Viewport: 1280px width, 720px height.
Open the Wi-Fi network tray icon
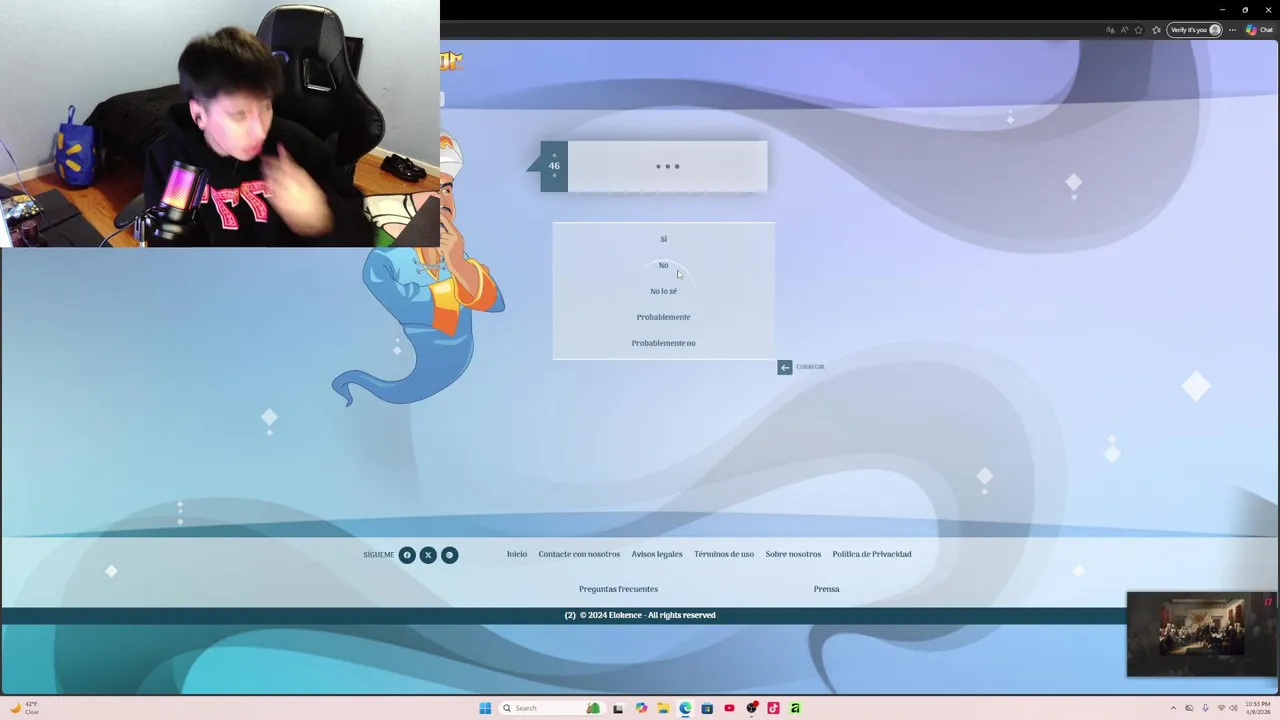click(1220, 708)
